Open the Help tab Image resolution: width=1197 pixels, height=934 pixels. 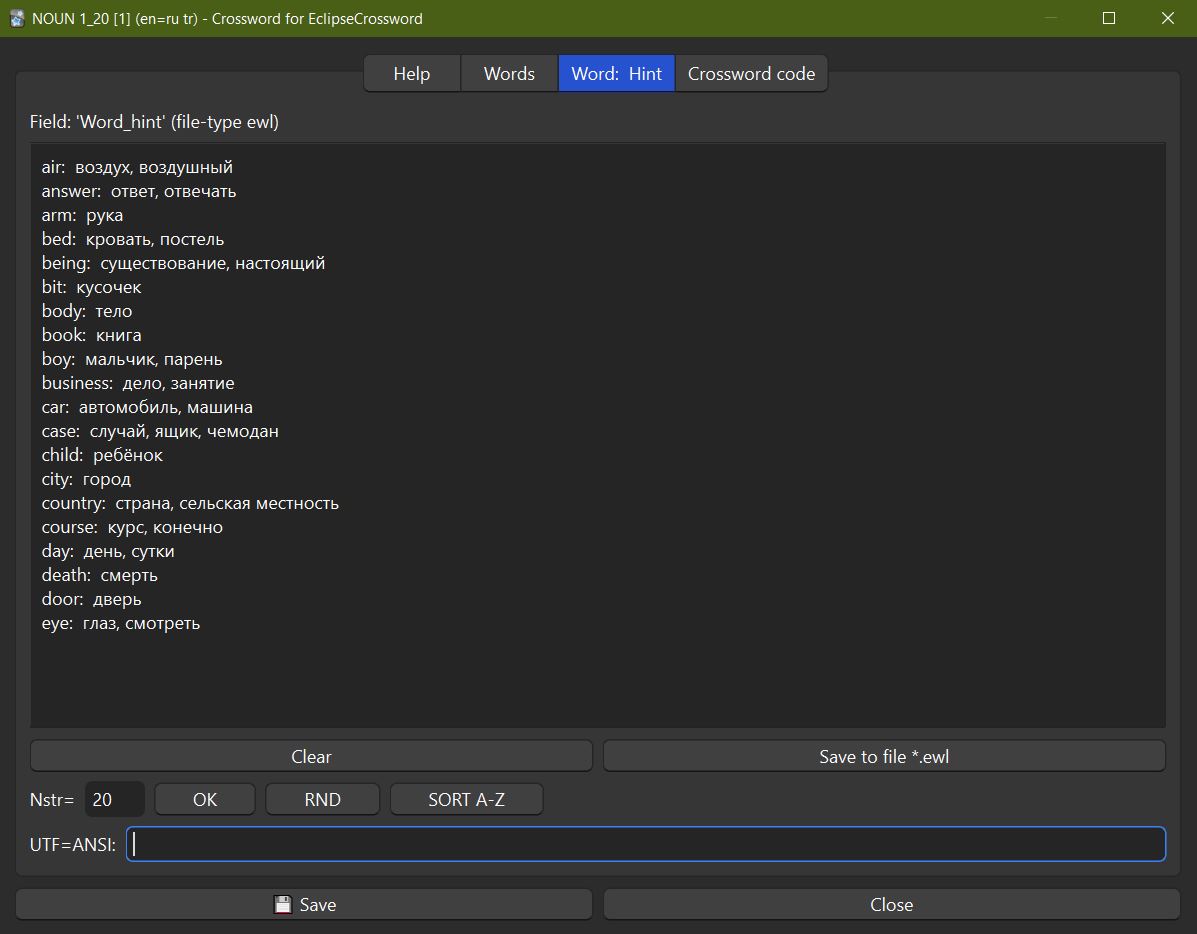pyautogui.click(x=411, y=74)
